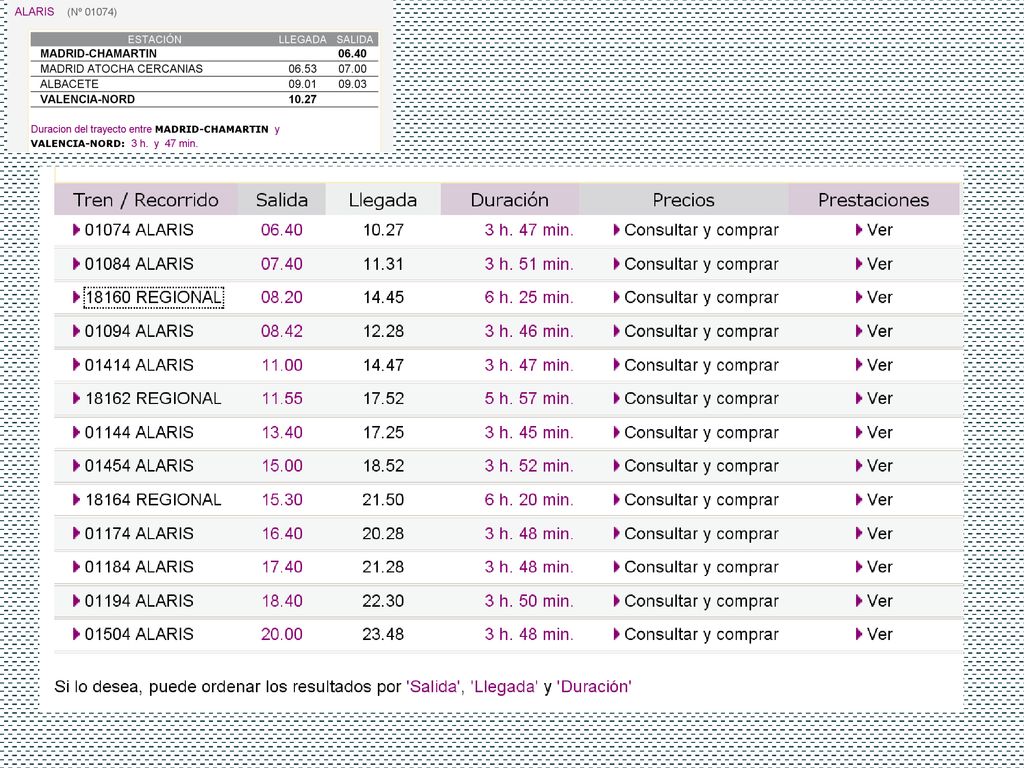Consultar y comprar for the 15.30 train
The width and height of the screenshot is (1024, 768).
pyautogui.click(x=701, y=500)
